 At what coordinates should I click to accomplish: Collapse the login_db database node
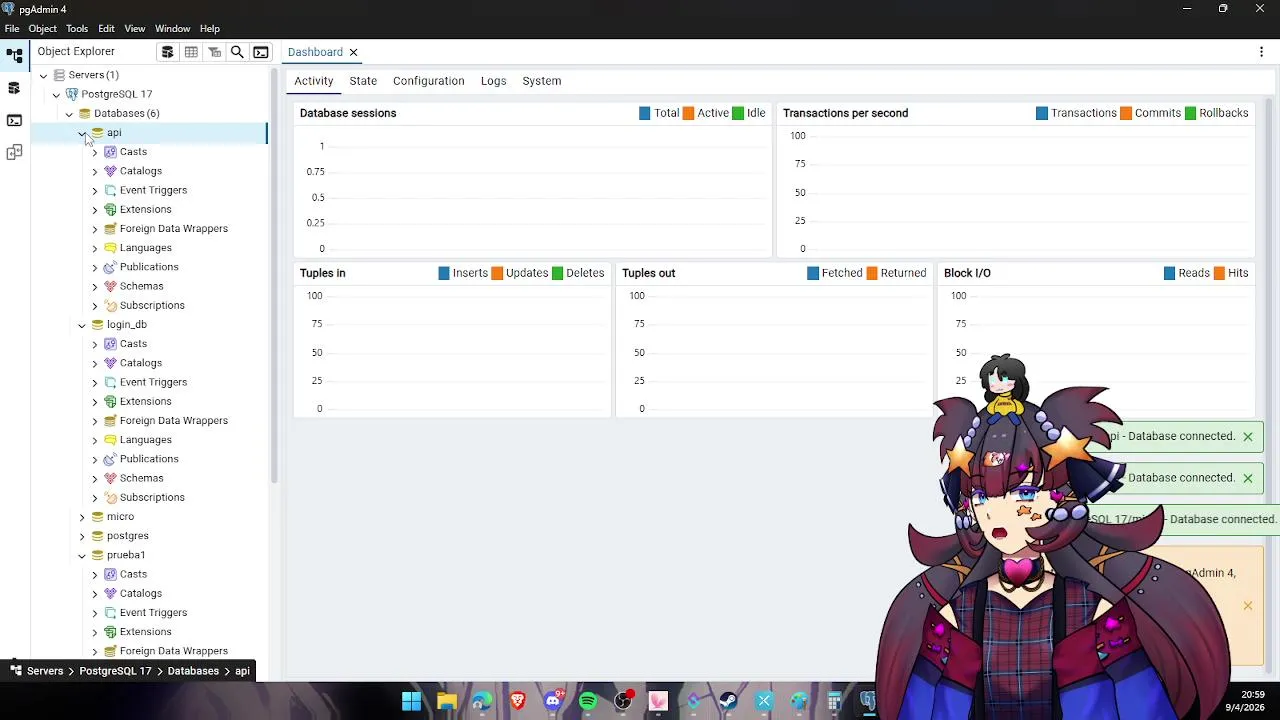82,325
